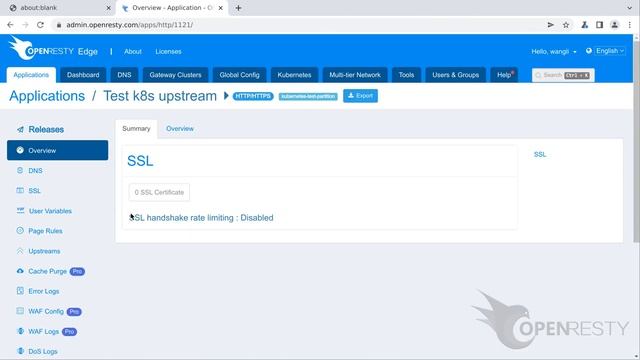The image size is (640, 360).
Task: Open the Global Config nav tab
Action: coord(240,75)
